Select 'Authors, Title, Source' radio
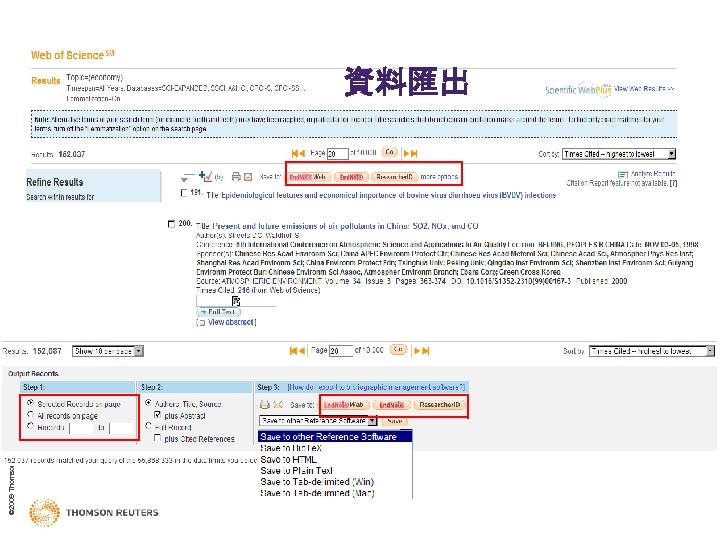Screen dimensions: 720x540 coord(148,403)
